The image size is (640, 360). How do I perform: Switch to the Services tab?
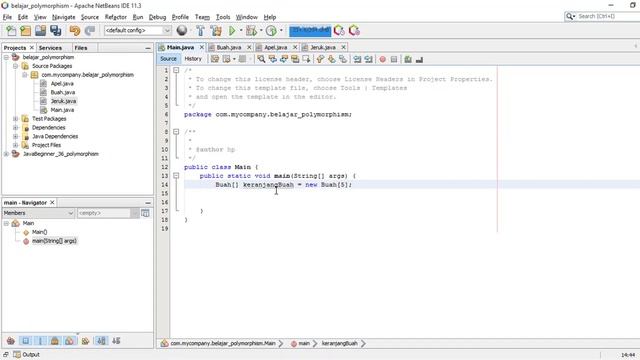[x=50, y=48]
